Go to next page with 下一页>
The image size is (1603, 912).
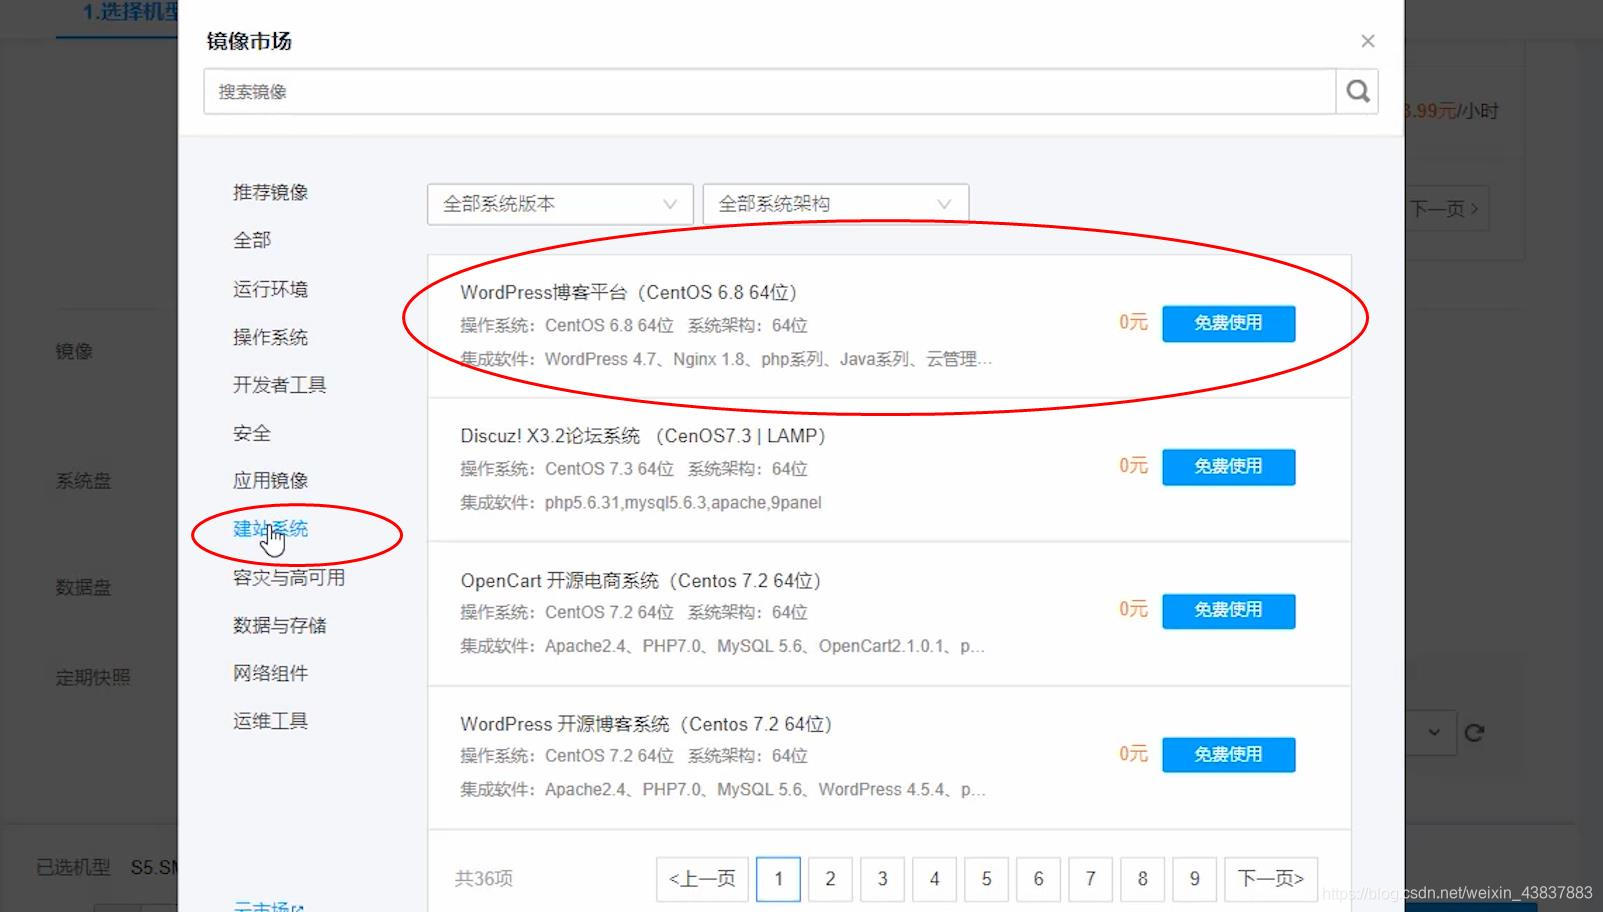pos(1271,879)
